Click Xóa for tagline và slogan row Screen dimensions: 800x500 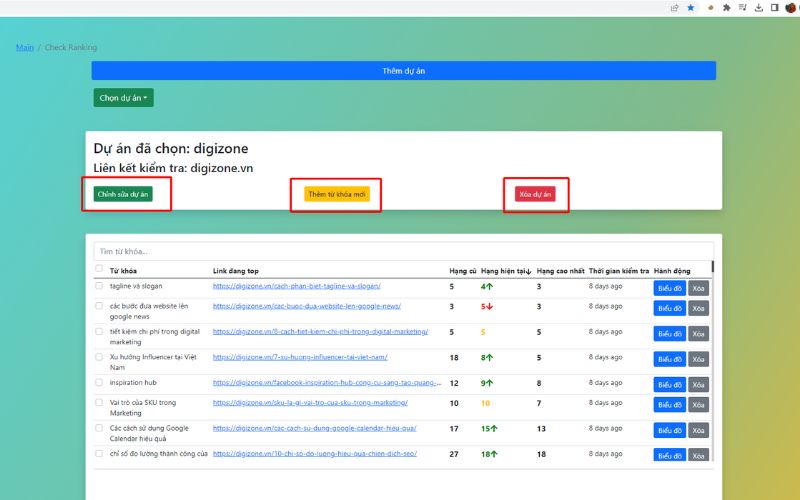point(698,288)
